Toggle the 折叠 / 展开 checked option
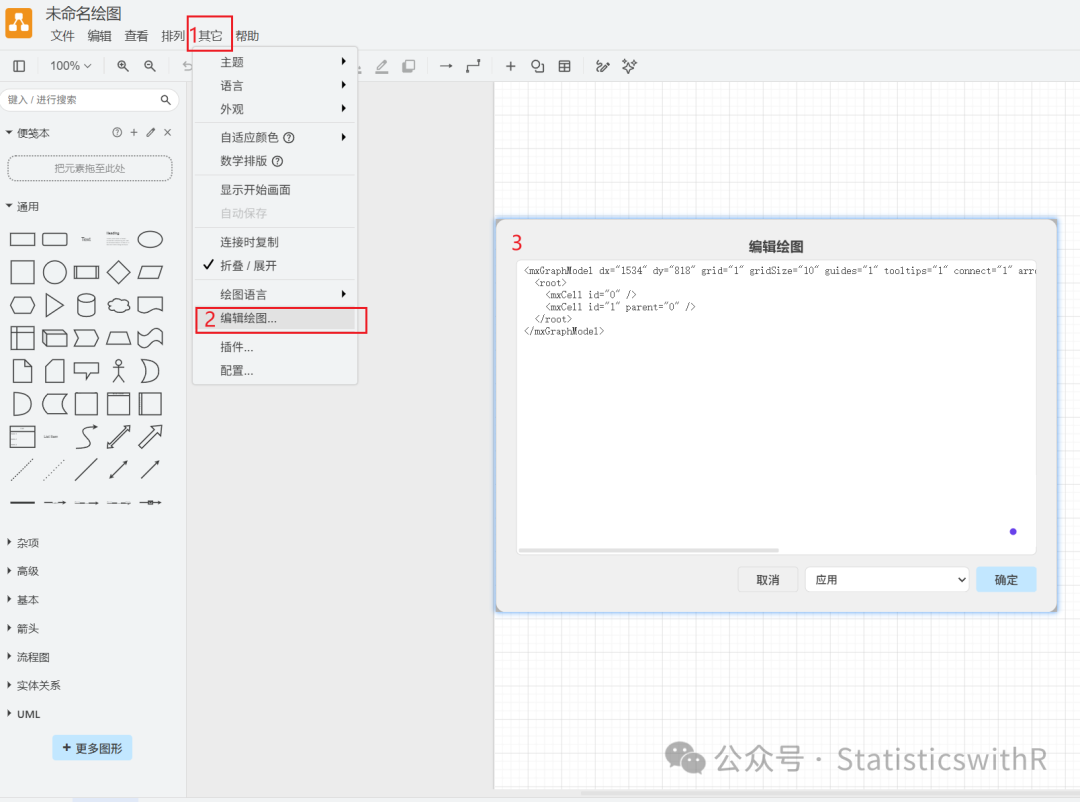The width and height of the screenshot is (1080, 802). pos(248,266)
